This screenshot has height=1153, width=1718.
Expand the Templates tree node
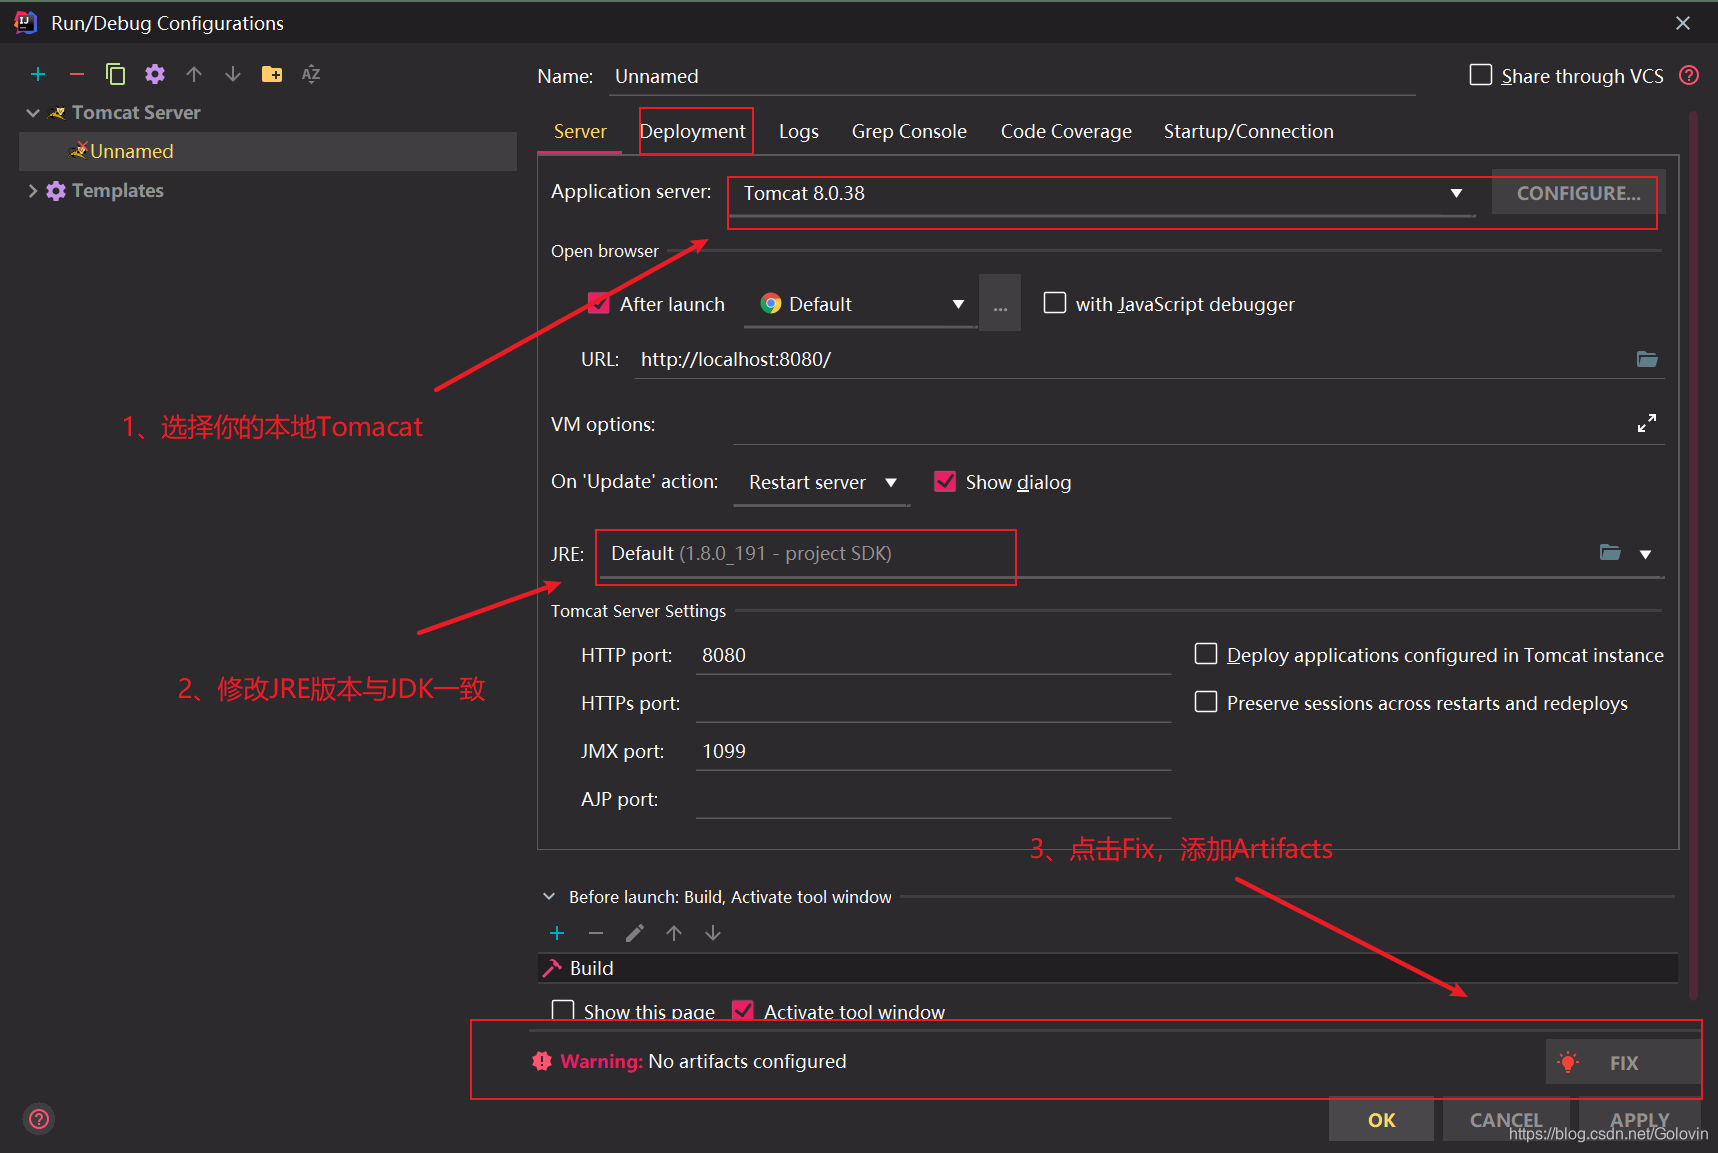33,191
